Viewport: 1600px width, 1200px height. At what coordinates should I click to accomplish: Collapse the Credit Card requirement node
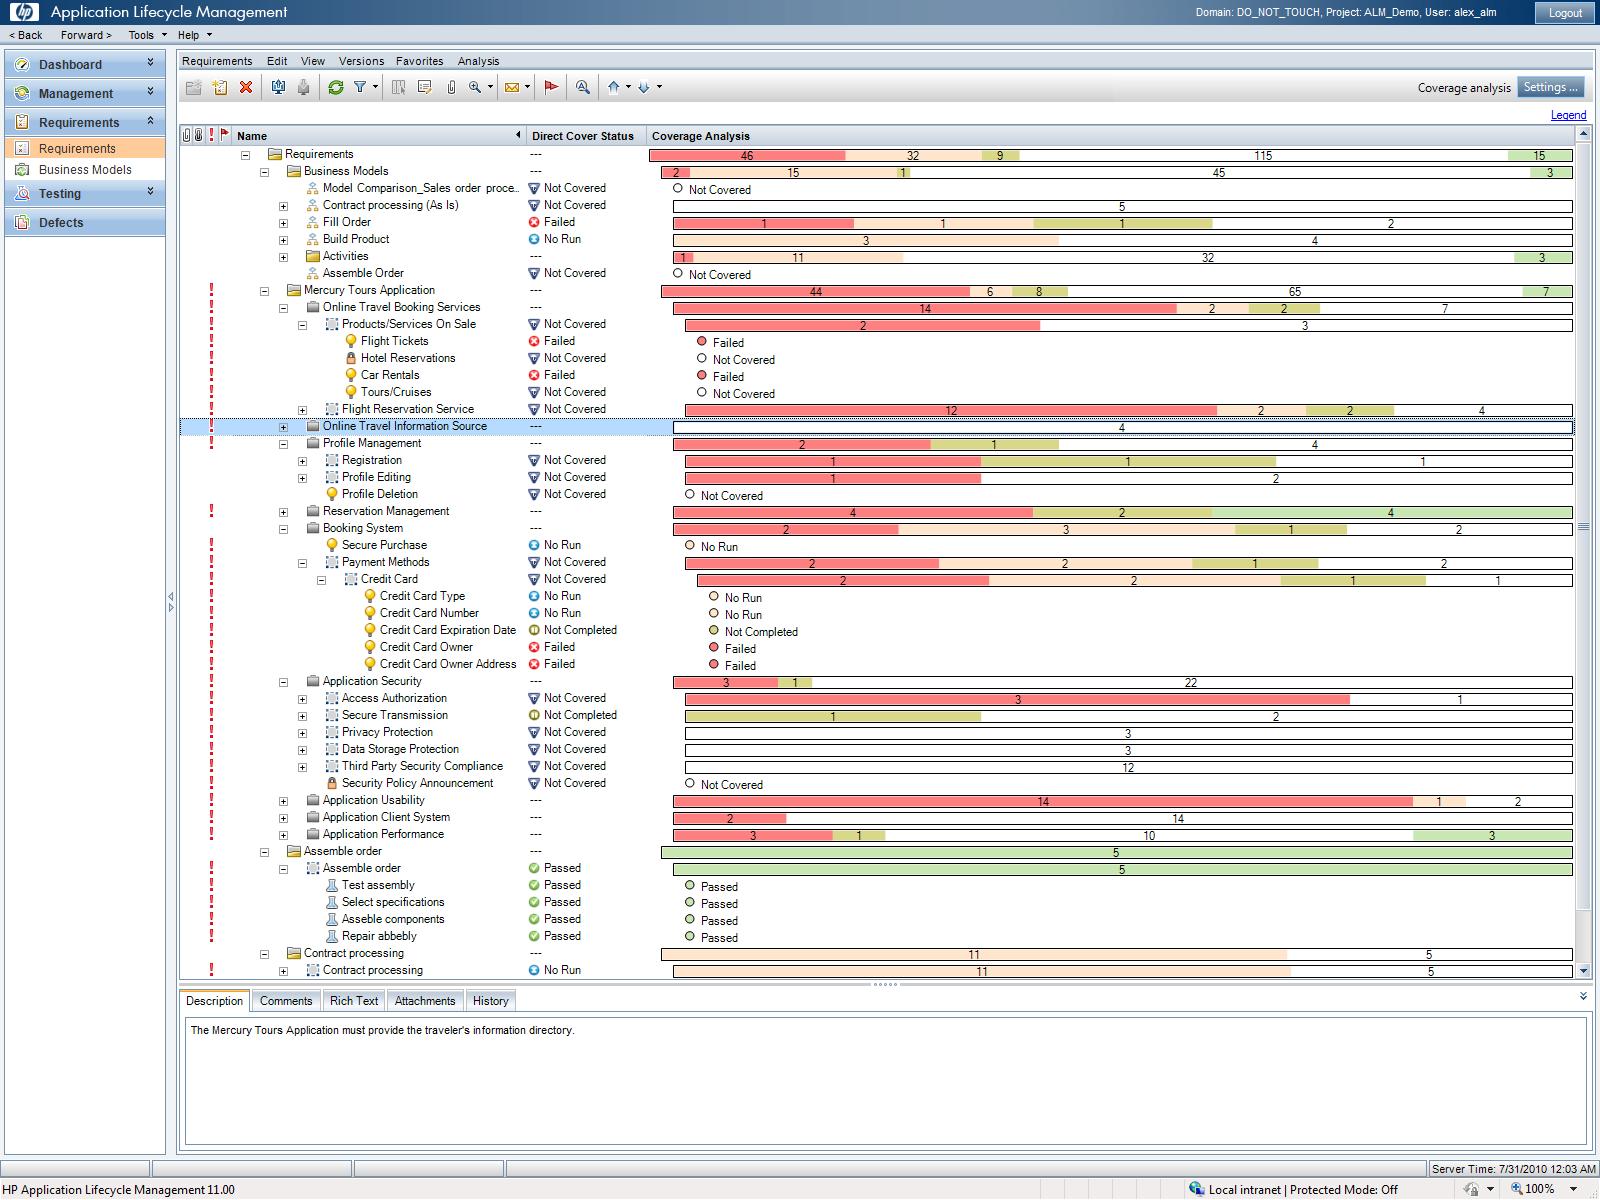321,580
